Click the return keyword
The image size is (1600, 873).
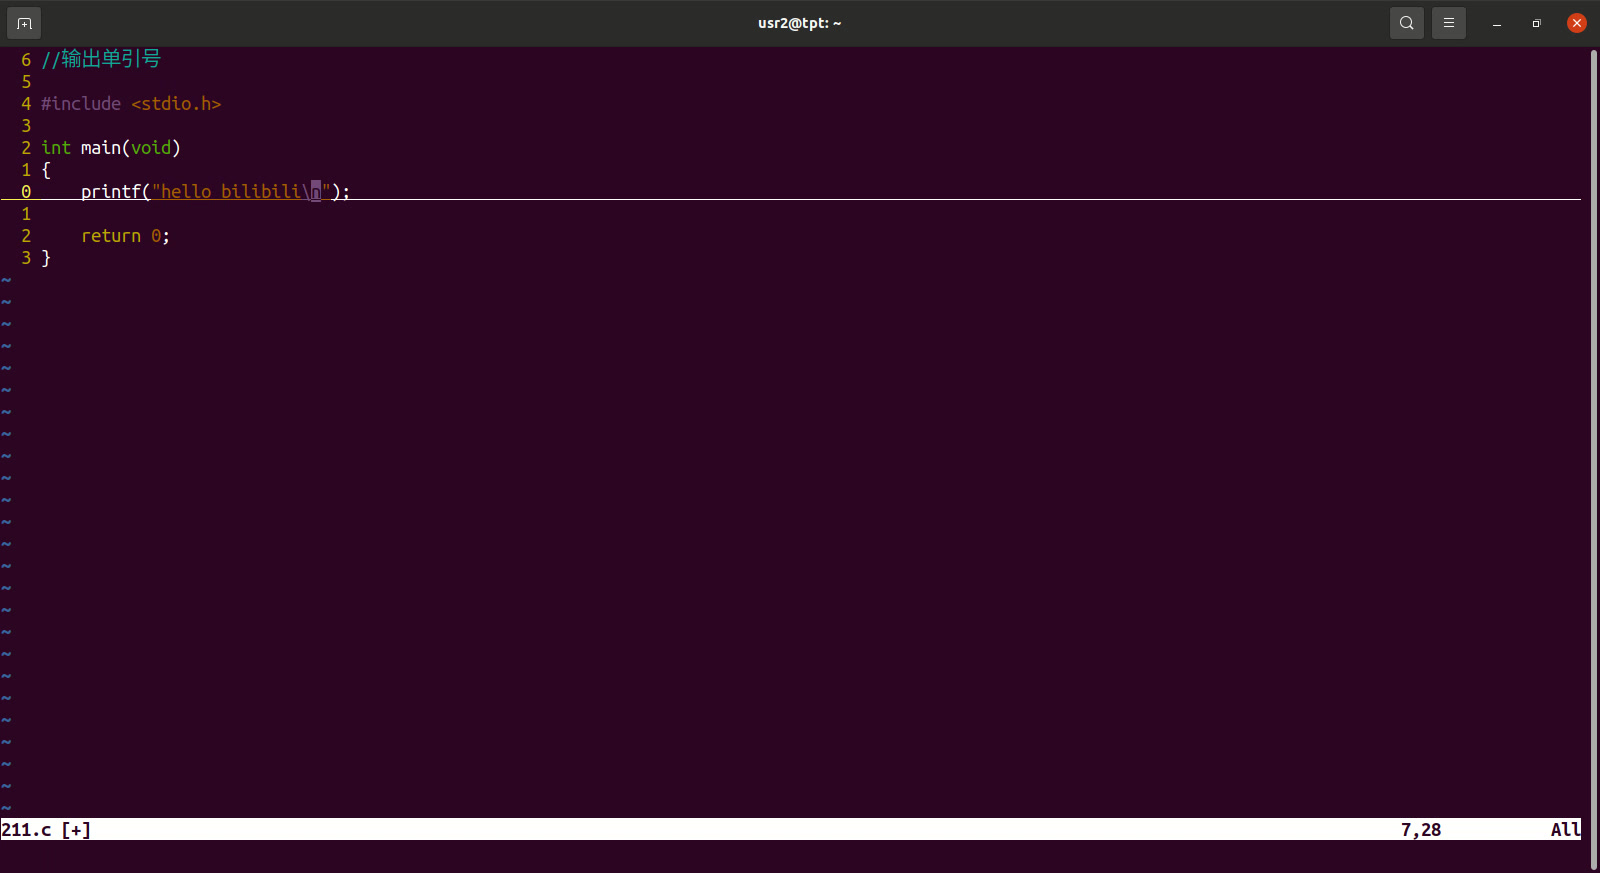coord(111,236)
